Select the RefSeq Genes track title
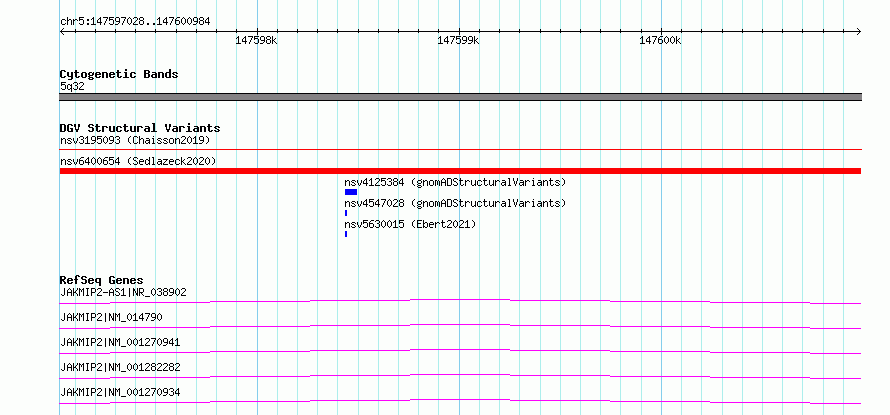Image resolution: width=890 pixels, height=415 pixels. click(x=102, y=280)
